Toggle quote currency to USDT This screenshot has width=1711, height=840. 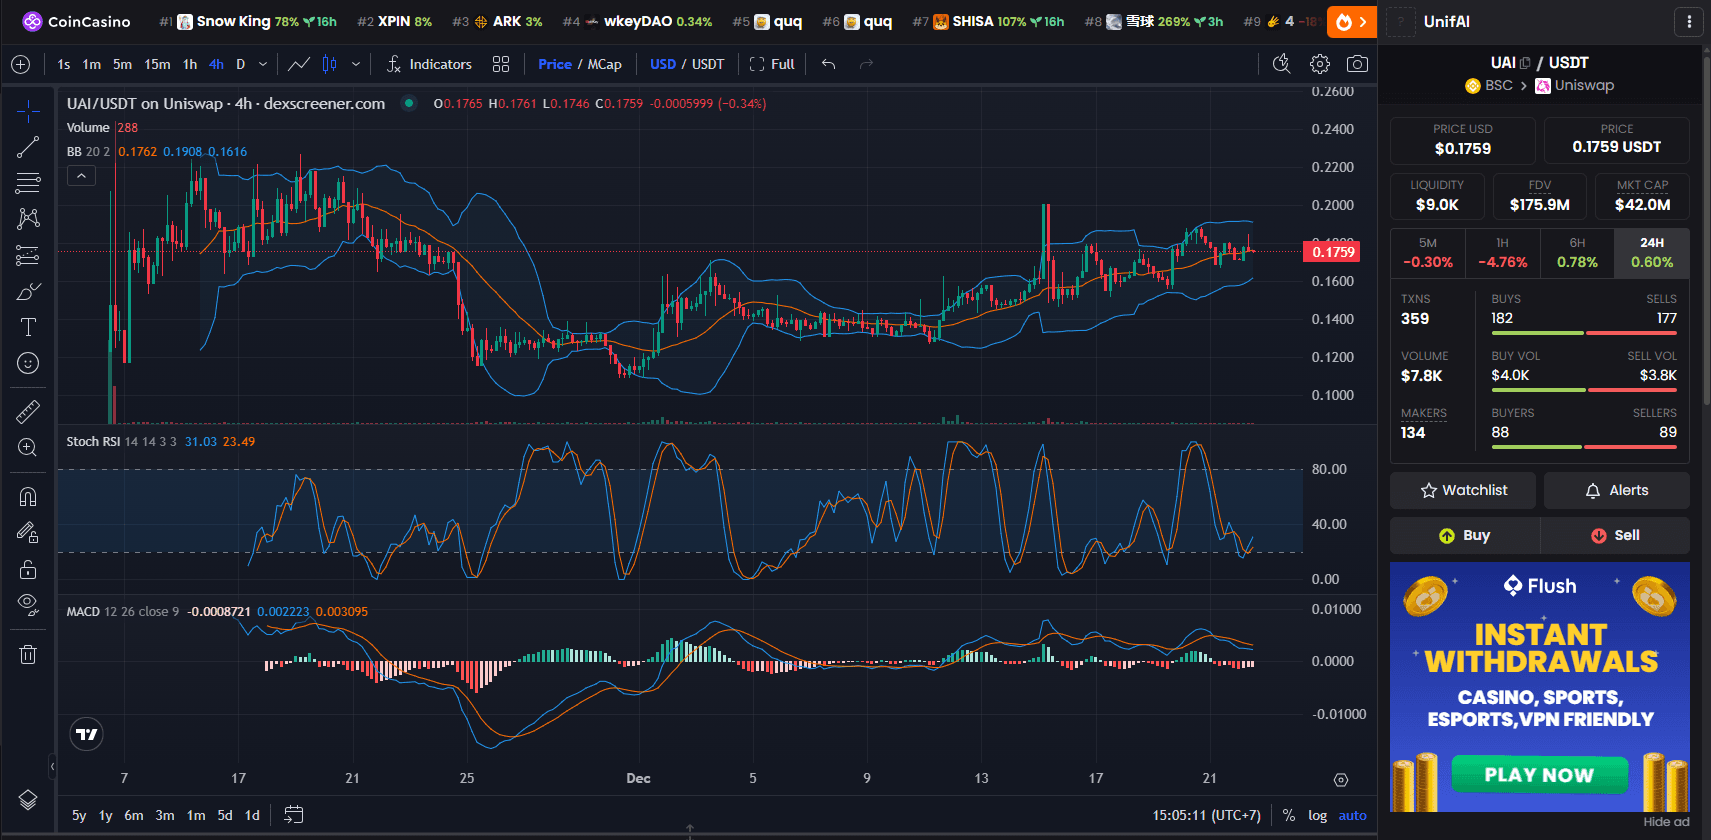(708, 64)
